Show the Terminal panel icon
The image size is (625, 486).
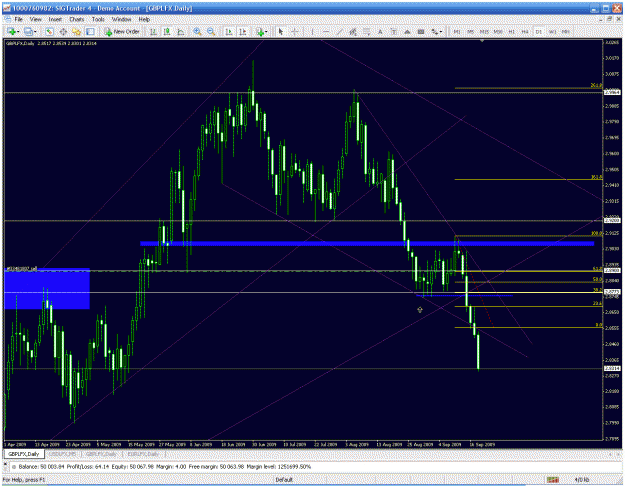(90, 31)
